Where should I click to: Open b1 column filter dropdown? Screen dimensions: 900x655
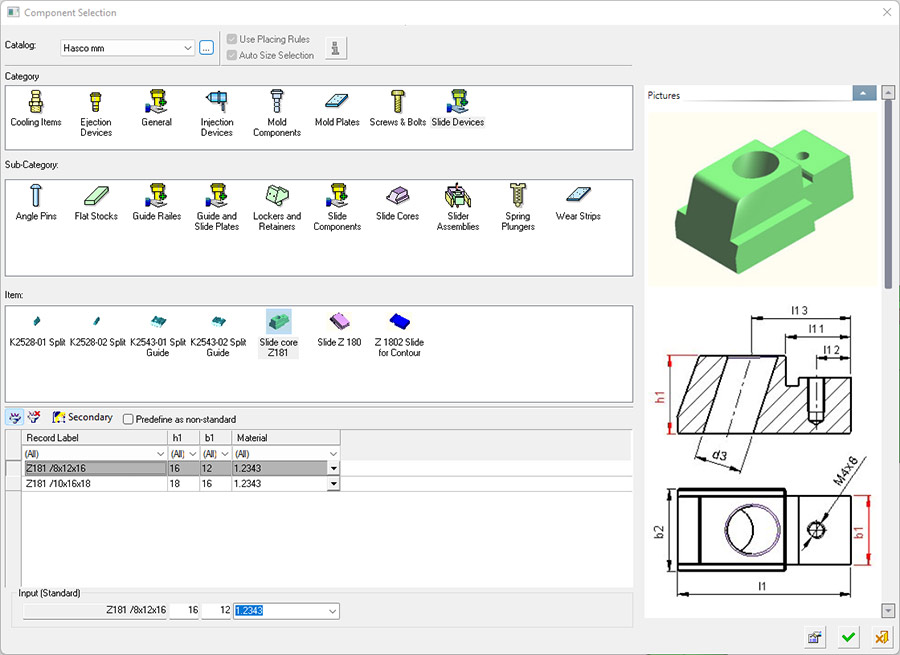click(224, 454)
